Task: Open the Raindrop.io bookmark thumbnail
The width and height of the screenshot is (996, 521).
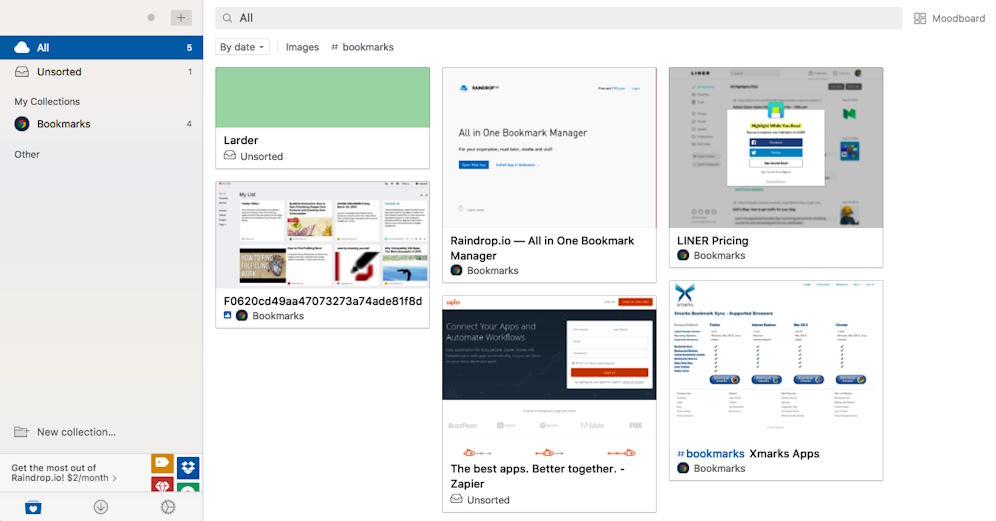Action: coord(549,148)
